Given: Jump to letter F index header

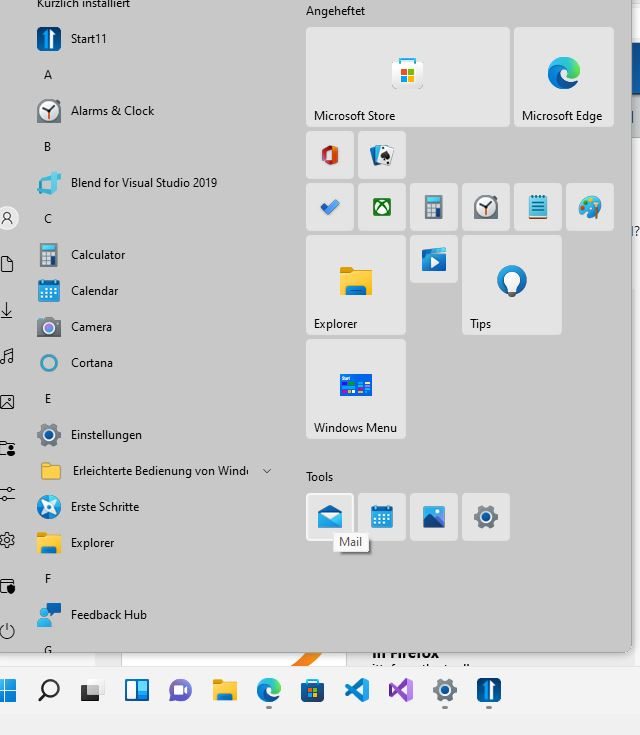Looking at the screenshot, I should click(x=47, y=579).
